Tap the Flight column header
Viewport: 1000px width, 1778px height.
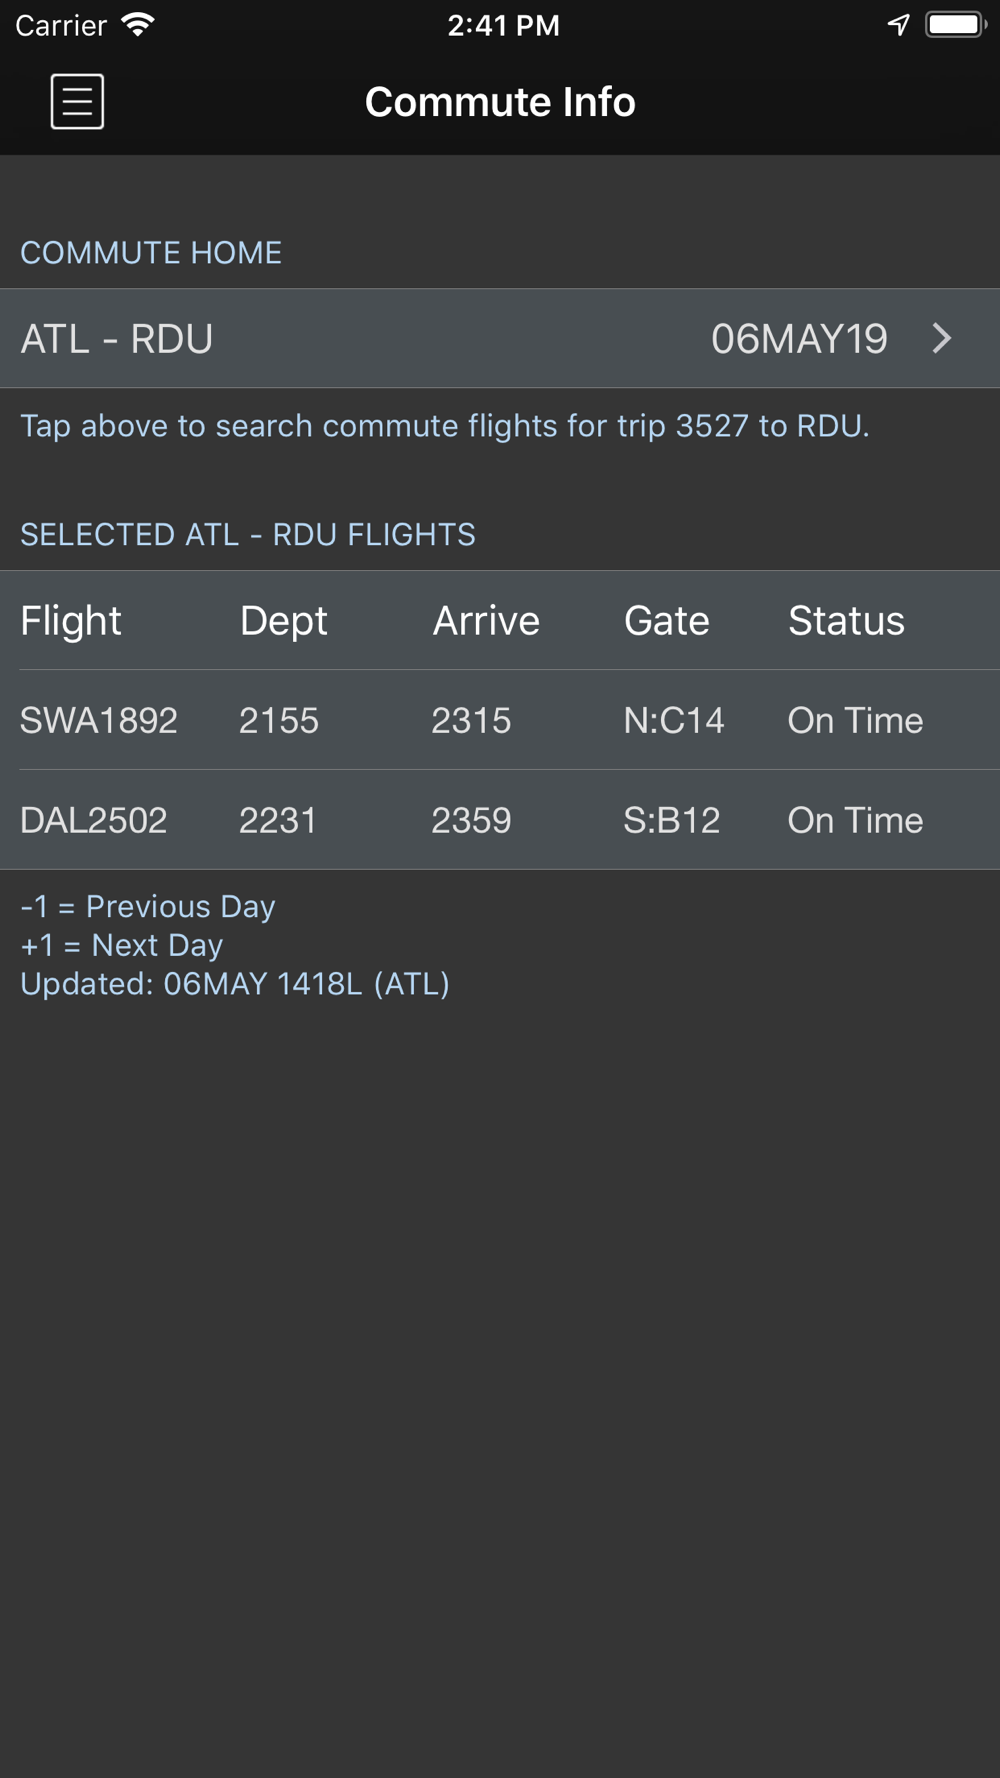71,620
